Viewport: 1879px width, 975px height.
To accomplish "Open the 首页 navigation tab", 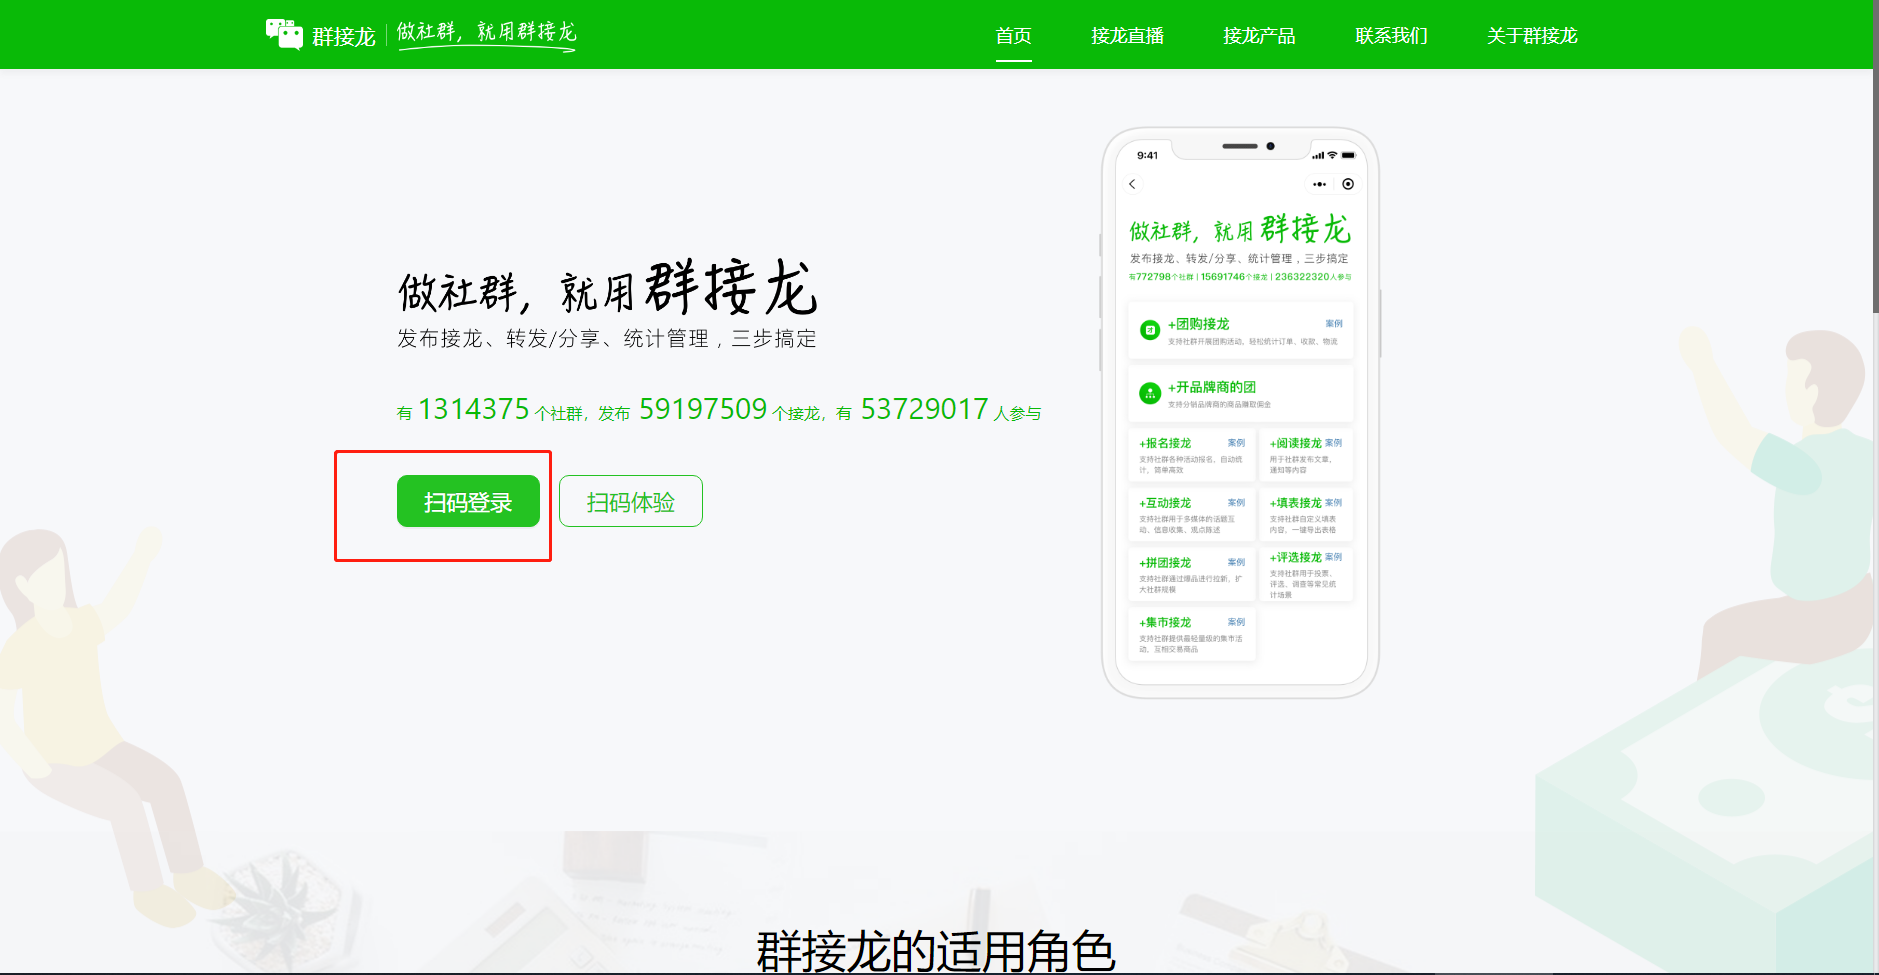I will click(x=1013, y=36).
